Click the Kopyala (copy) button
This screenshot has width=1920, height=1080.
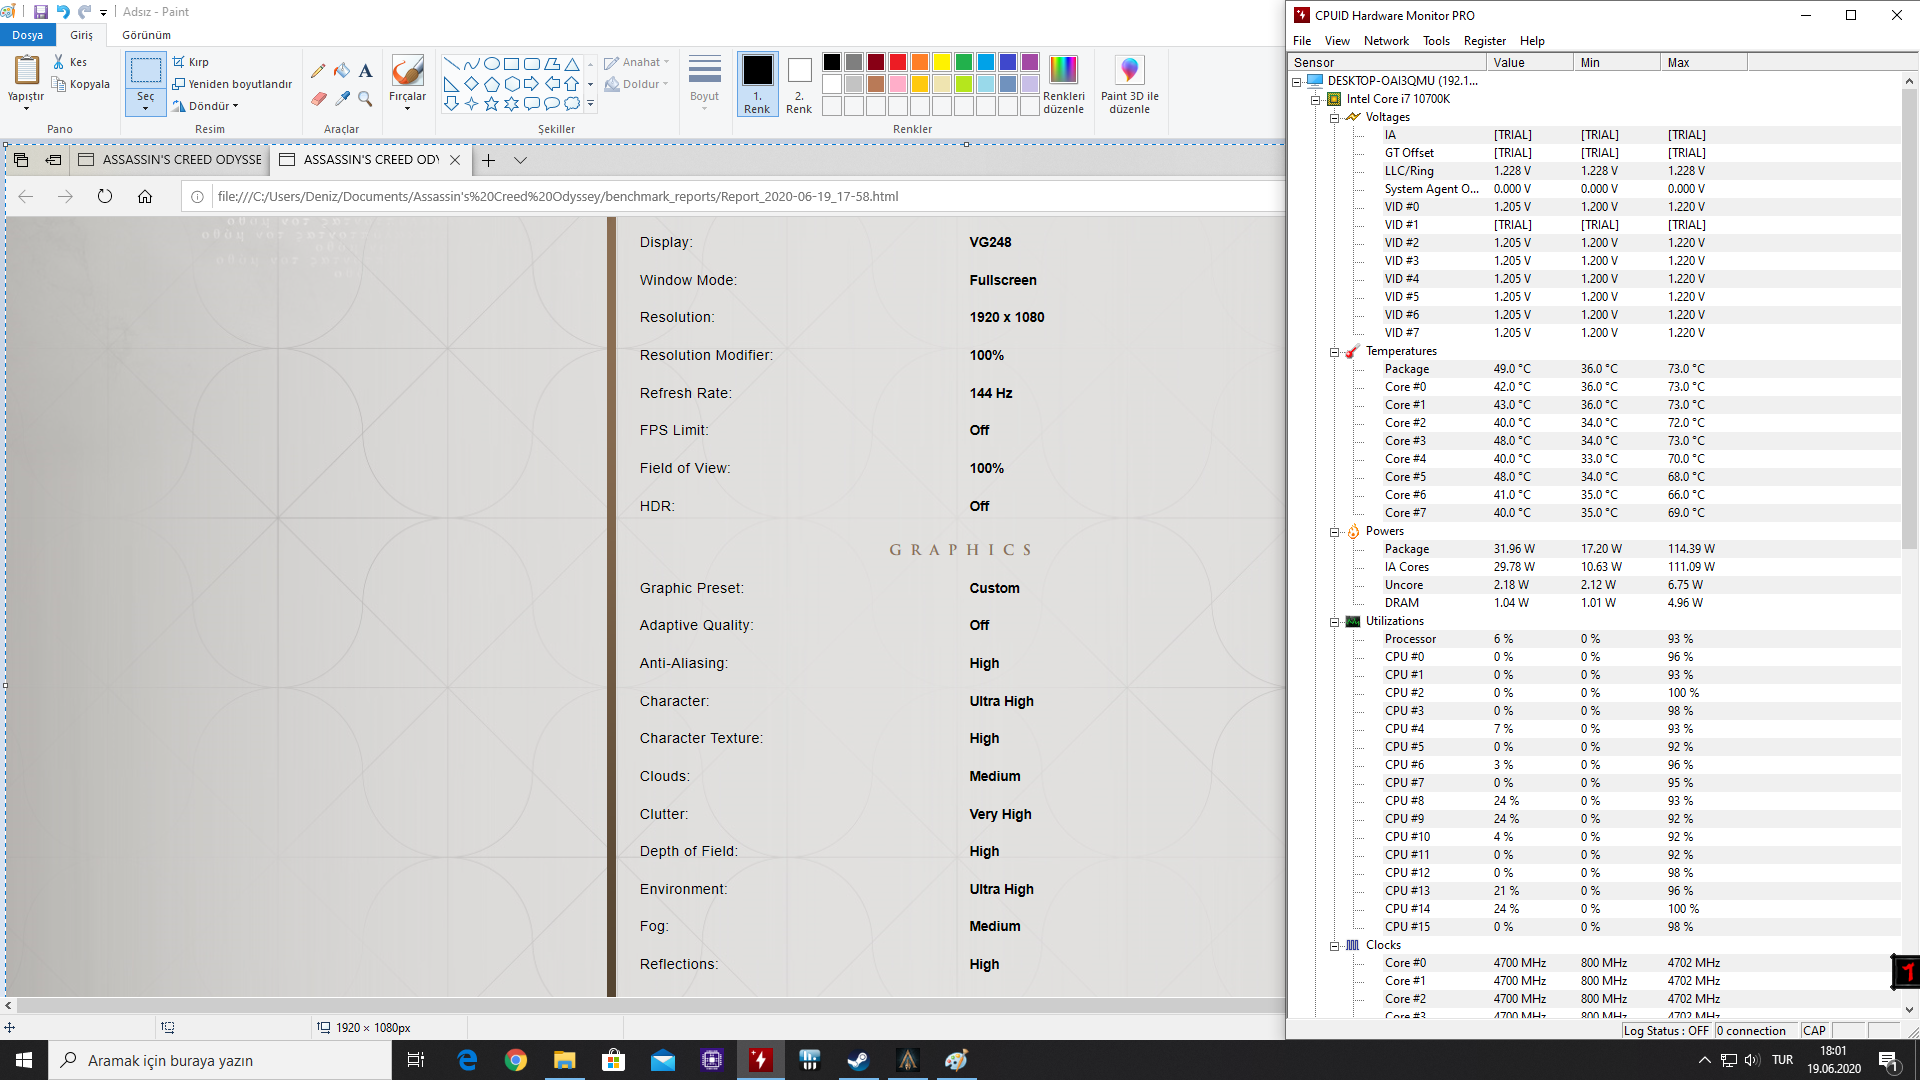click(80, 84)
